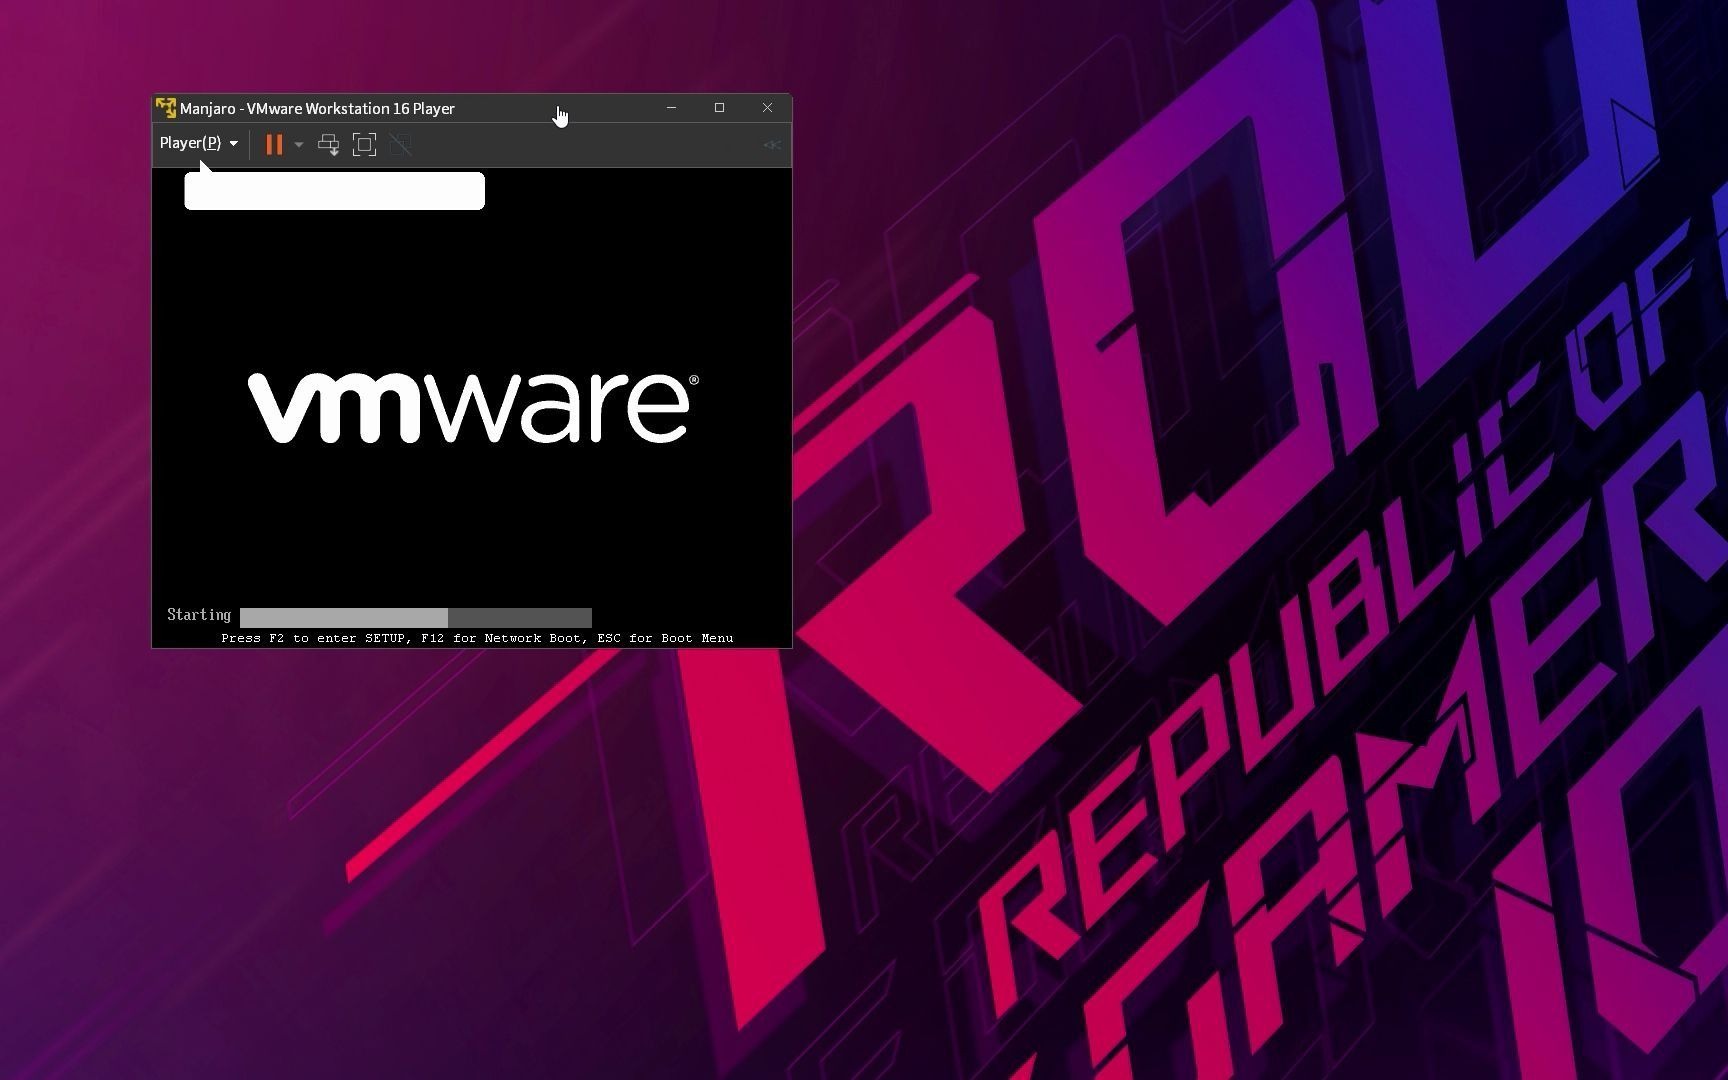Image resolution: width=1728 pixels, height=1080 pixels.
Task: Click the VMware icon in the title bar
Action: pyautogui.click(x=165, y=108)
